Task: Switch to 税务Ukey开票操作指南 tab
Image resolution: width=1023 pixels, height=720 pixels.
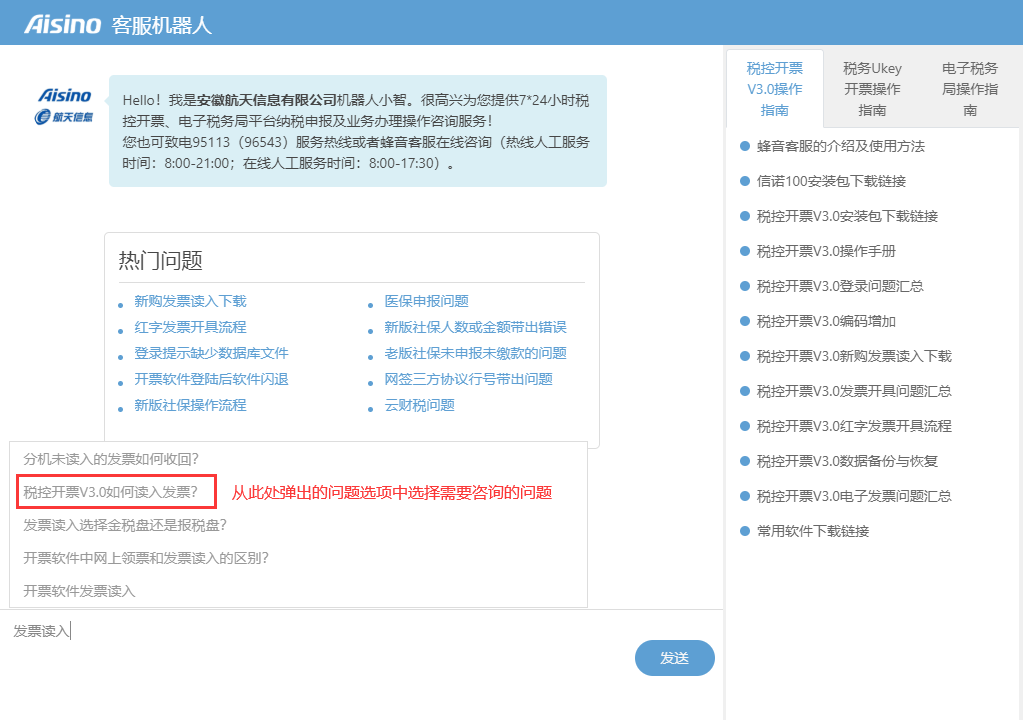Action: point(872,89)
